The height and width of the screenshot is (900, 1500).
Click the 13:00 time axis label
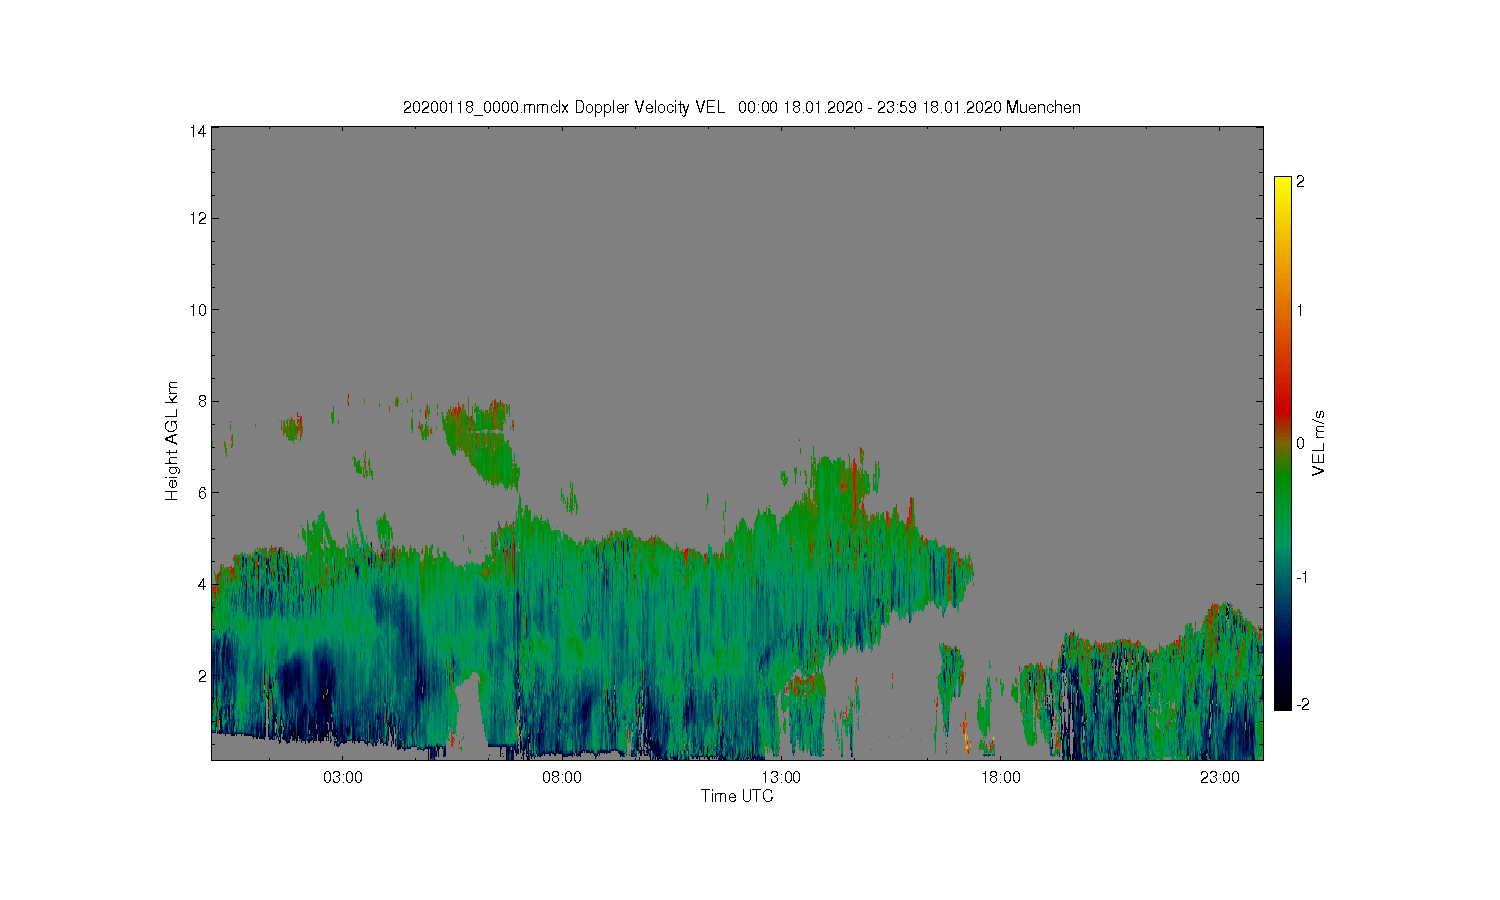point(781,778)
